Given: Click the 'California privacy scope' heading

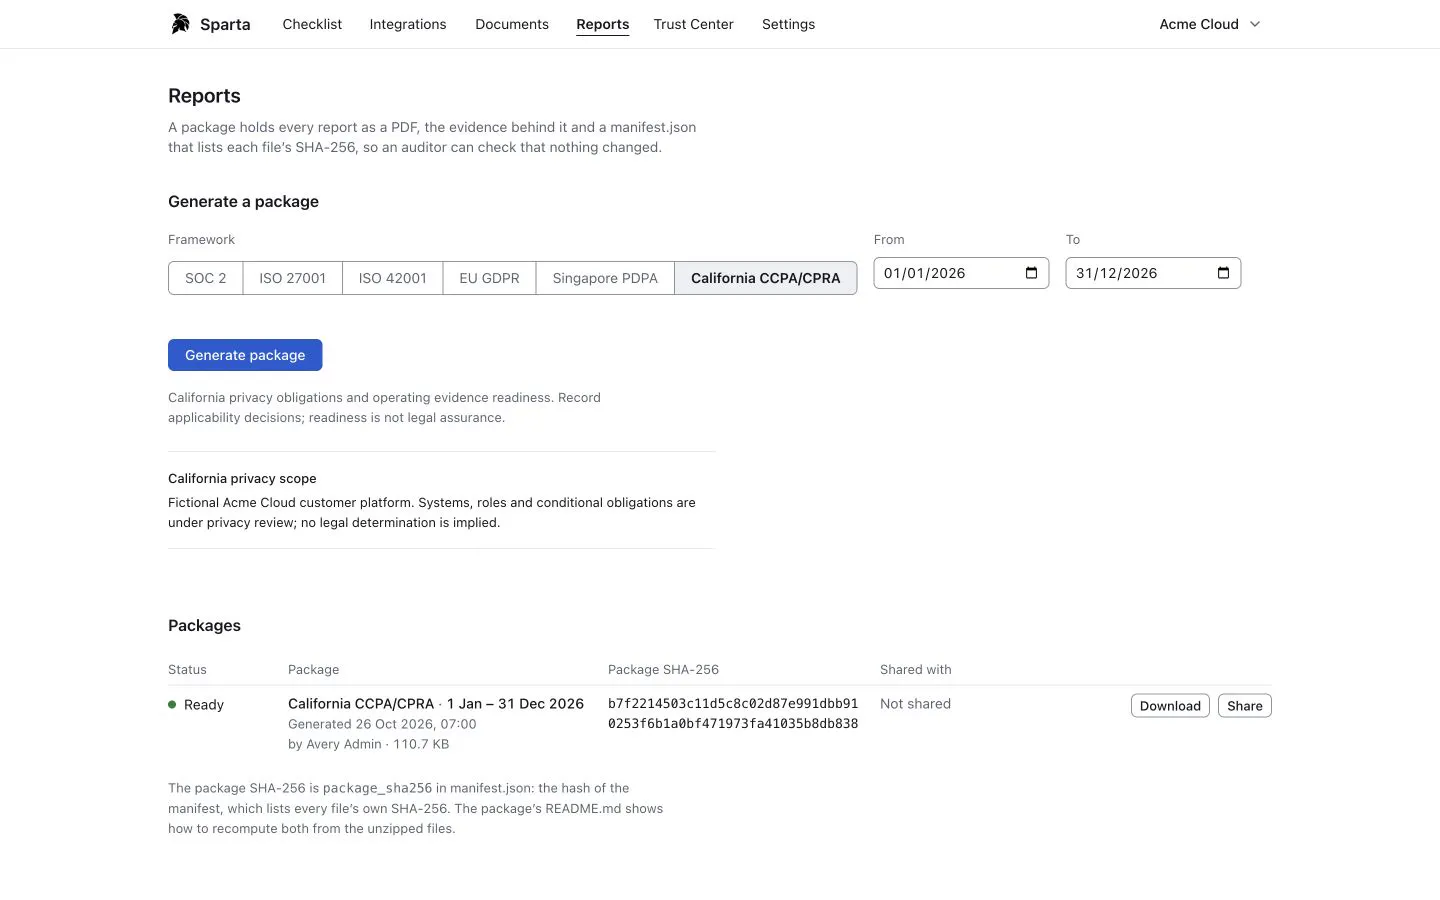Looking at the screenshot, I should click(x=242, y=479).
